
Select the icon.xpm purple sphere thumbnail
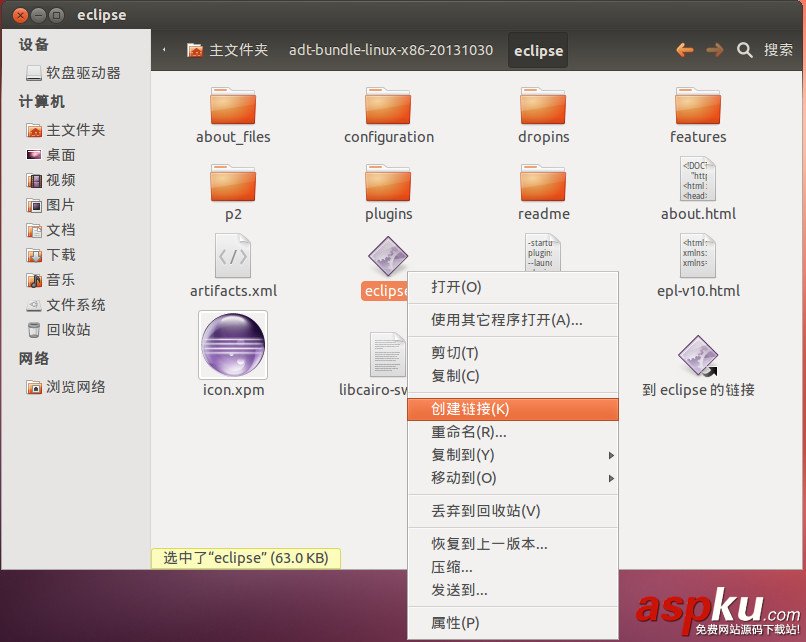(x=233, y=345)
